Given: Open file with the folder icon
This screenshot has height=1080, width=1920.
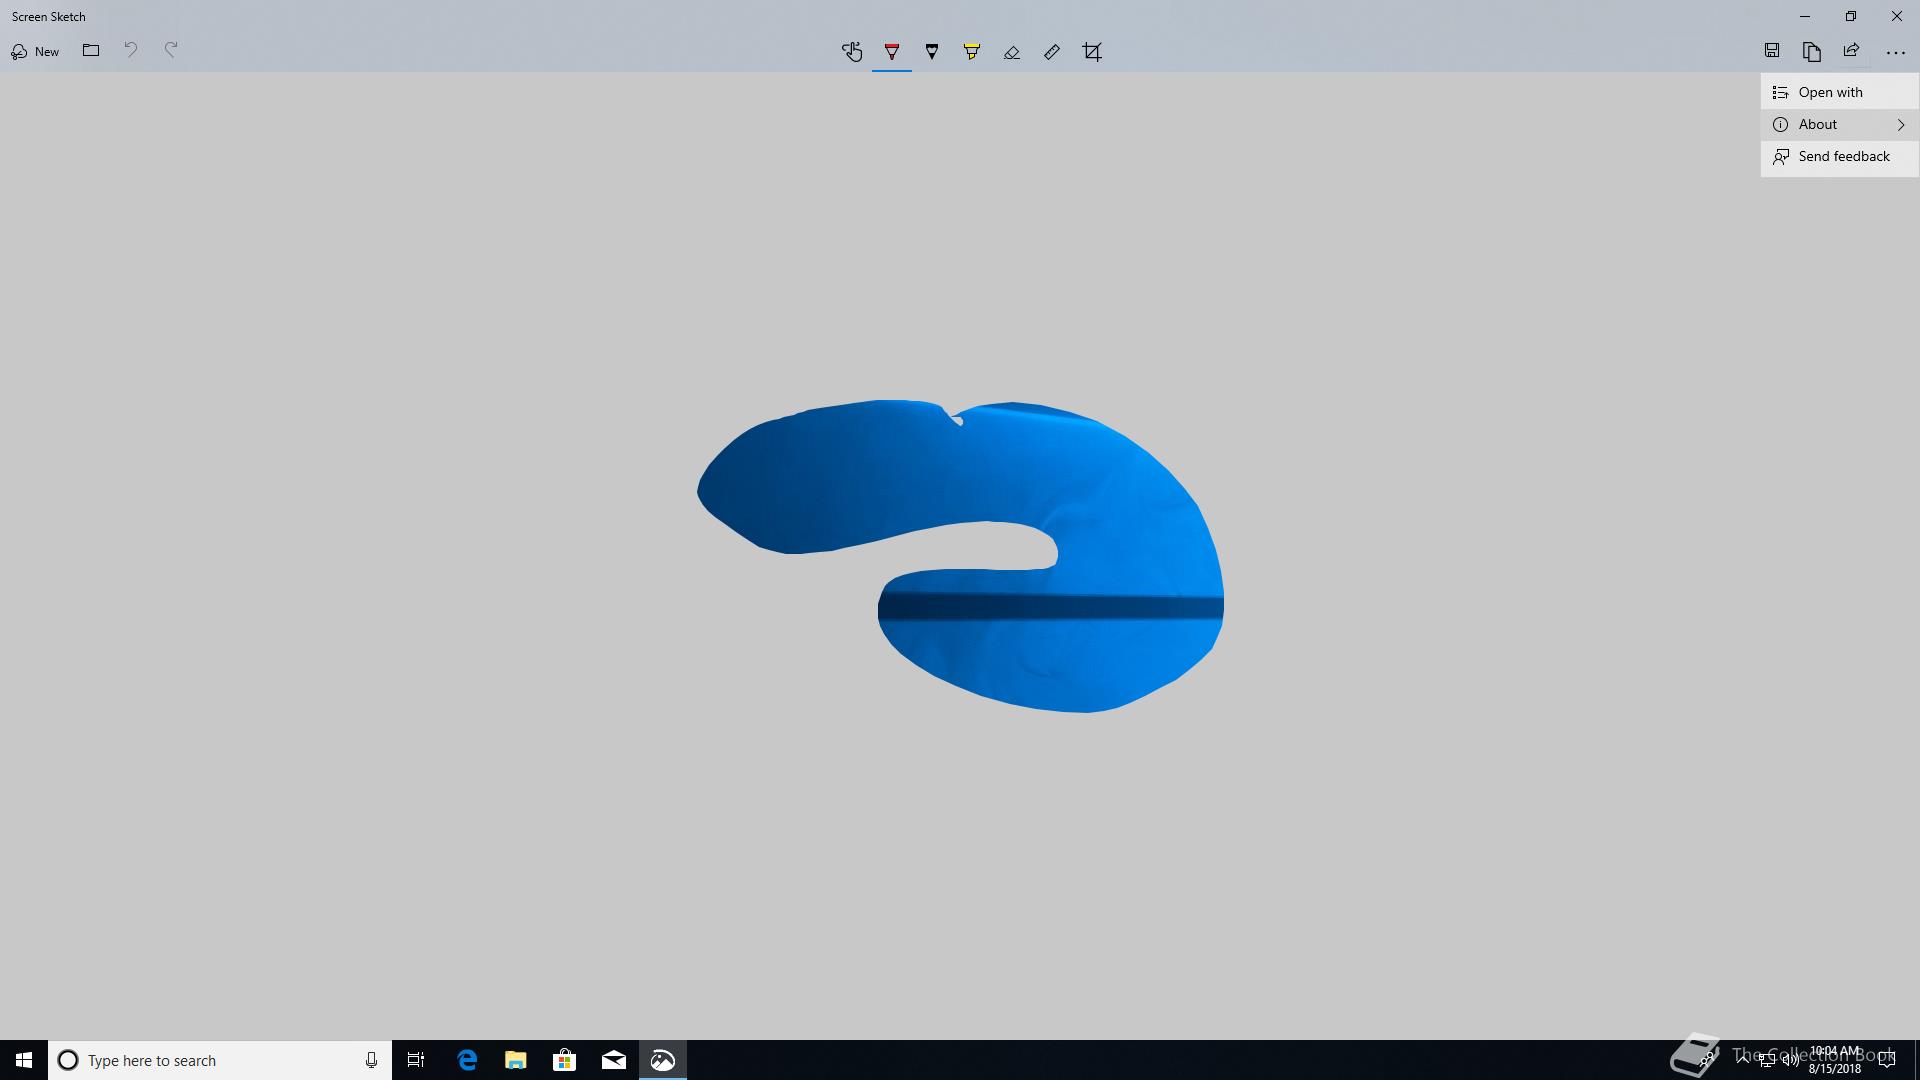Looking at the screenshot, I should coord(91,51).
